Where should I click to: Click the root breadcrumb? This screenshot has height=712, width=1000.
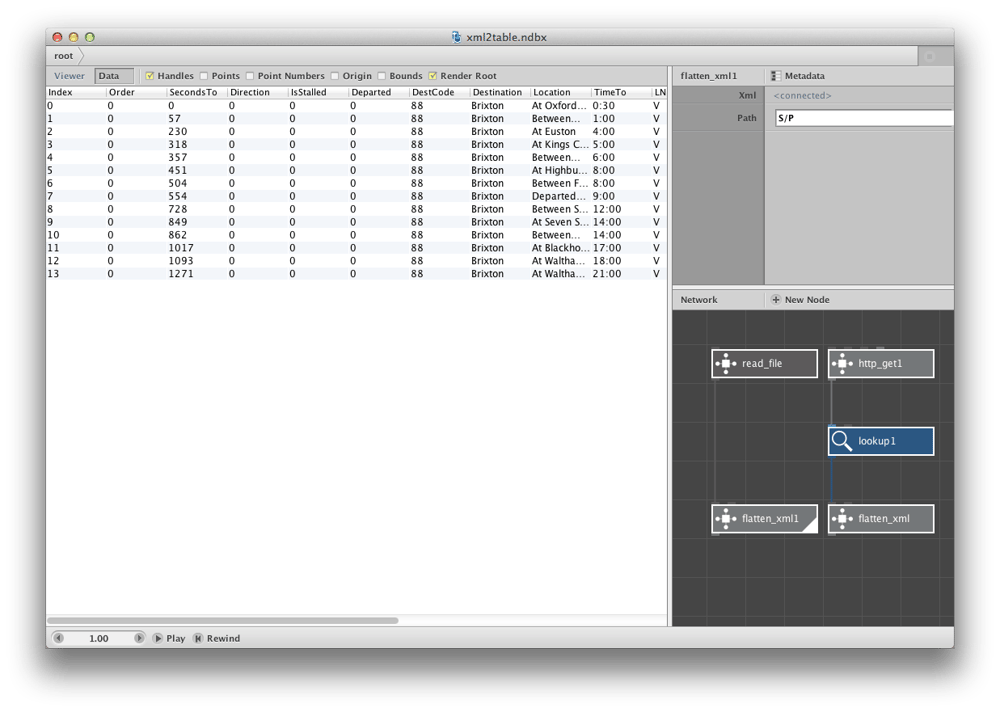pos(63,56)
